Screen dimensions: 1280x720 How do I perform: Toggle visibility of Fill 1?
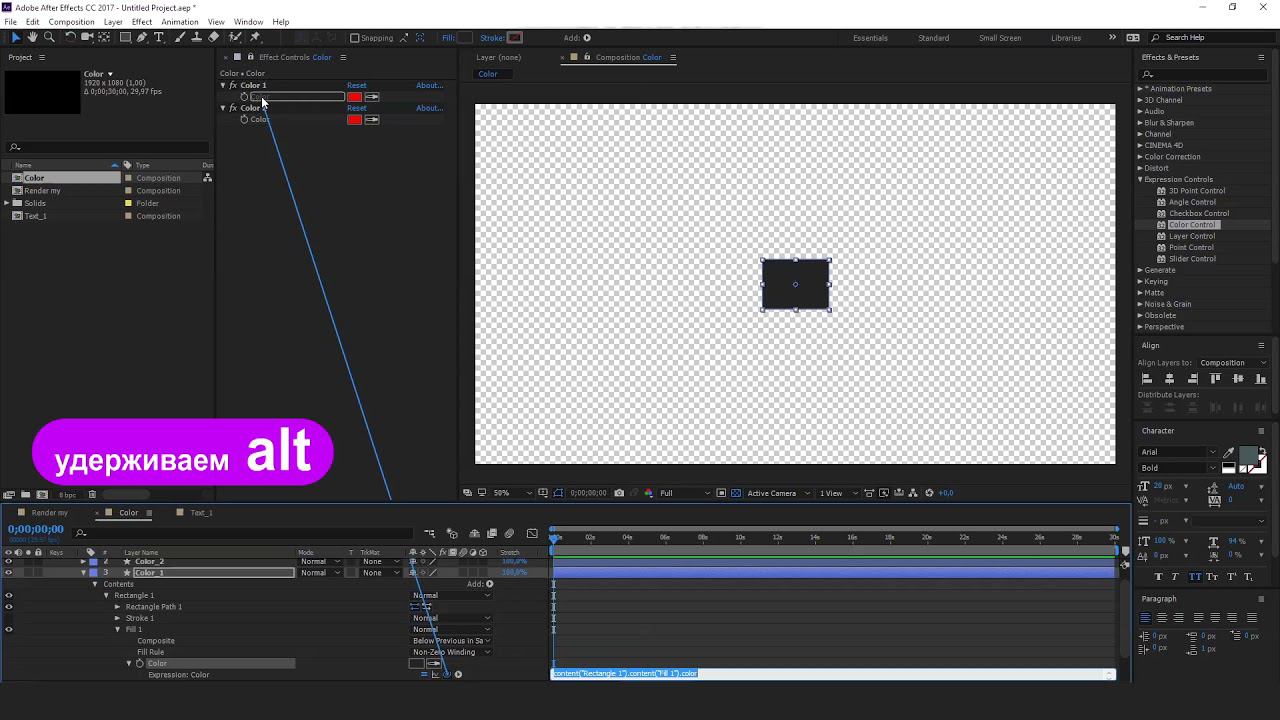pos(9,629)
